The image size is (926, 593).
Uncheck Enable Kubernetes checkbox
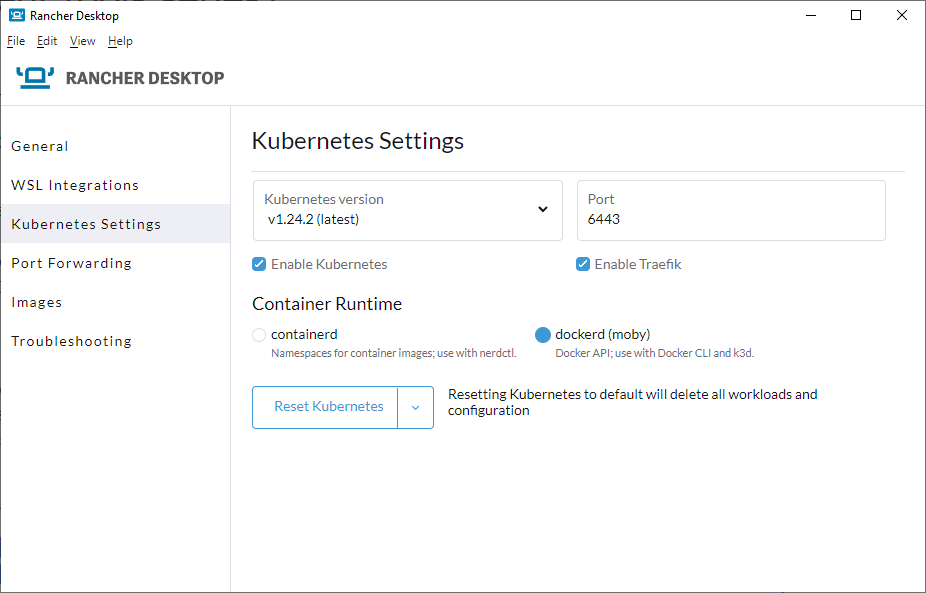[x=259, y=264]
